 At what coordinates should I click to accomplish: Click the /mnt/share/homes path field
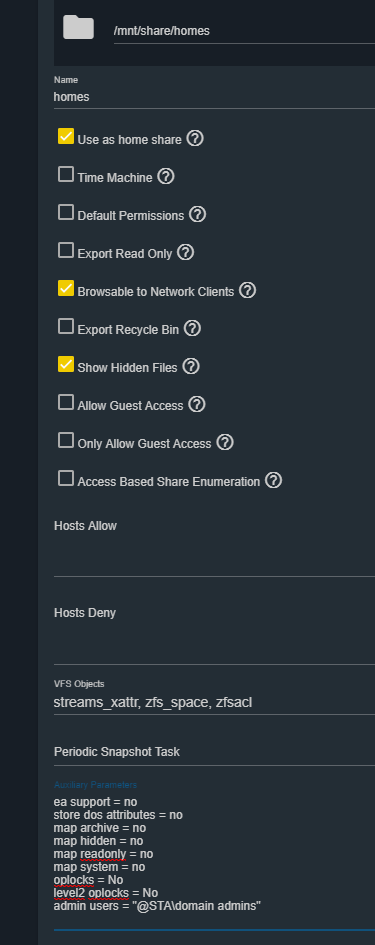tap(244, 31)
